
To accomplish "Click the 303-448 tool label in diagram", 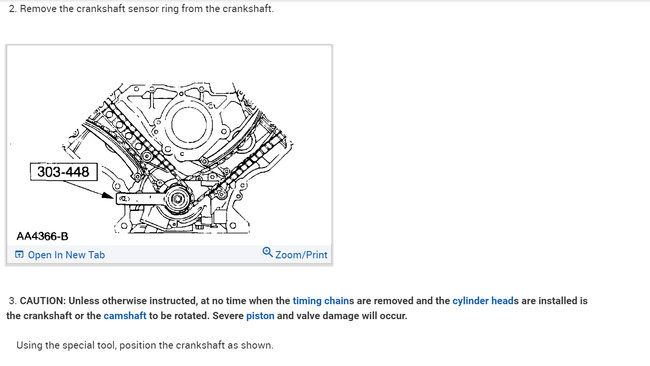I will pyautogui.click(x=63, y=172).
